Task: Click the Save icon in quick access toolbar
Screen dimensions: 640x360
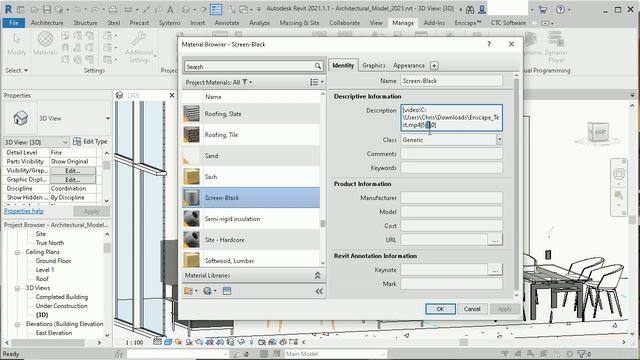Action: pyautogui.click(x=47, y=9)
